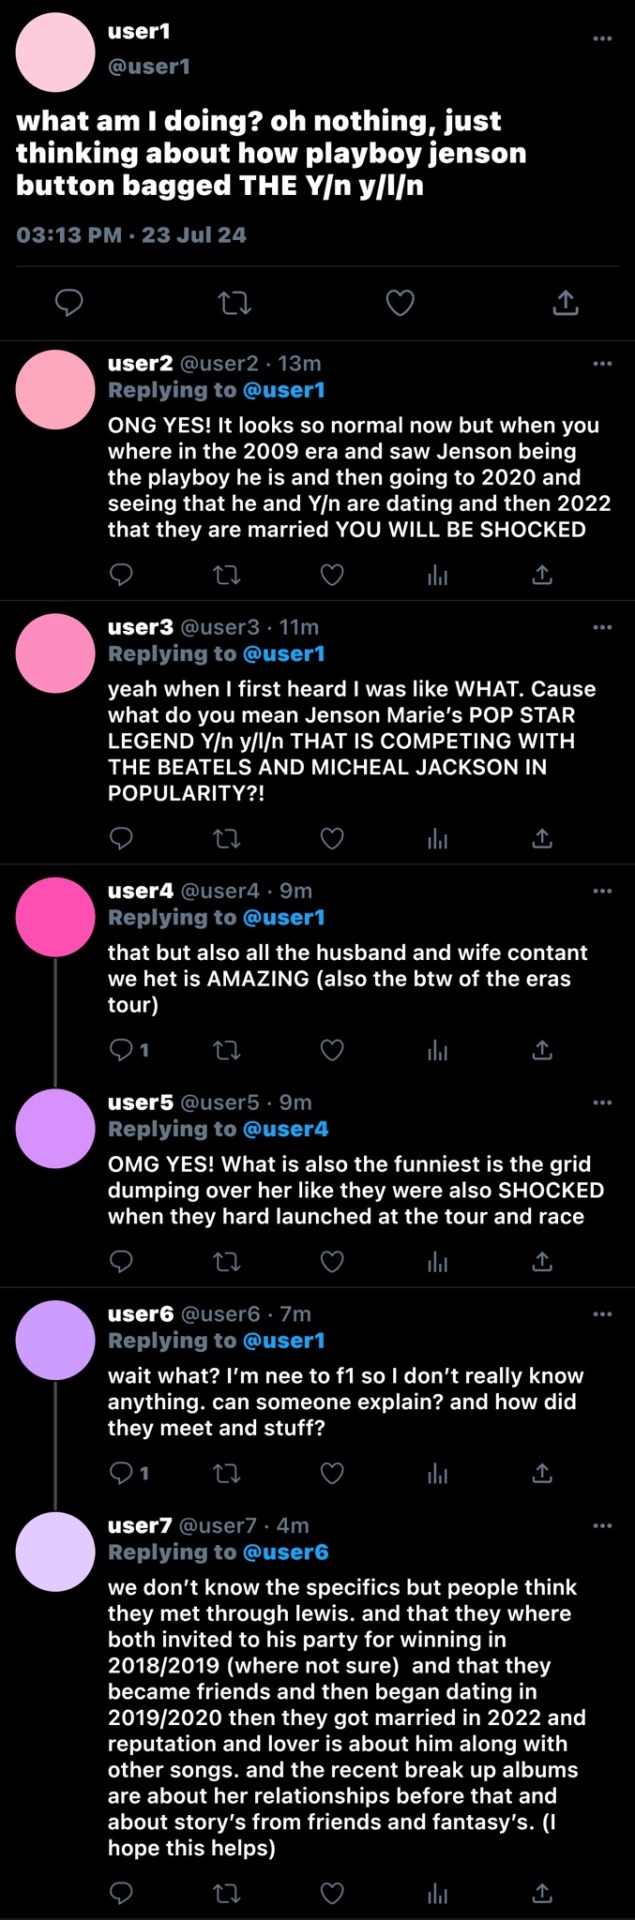Share user7's reply

(542, 1892)
